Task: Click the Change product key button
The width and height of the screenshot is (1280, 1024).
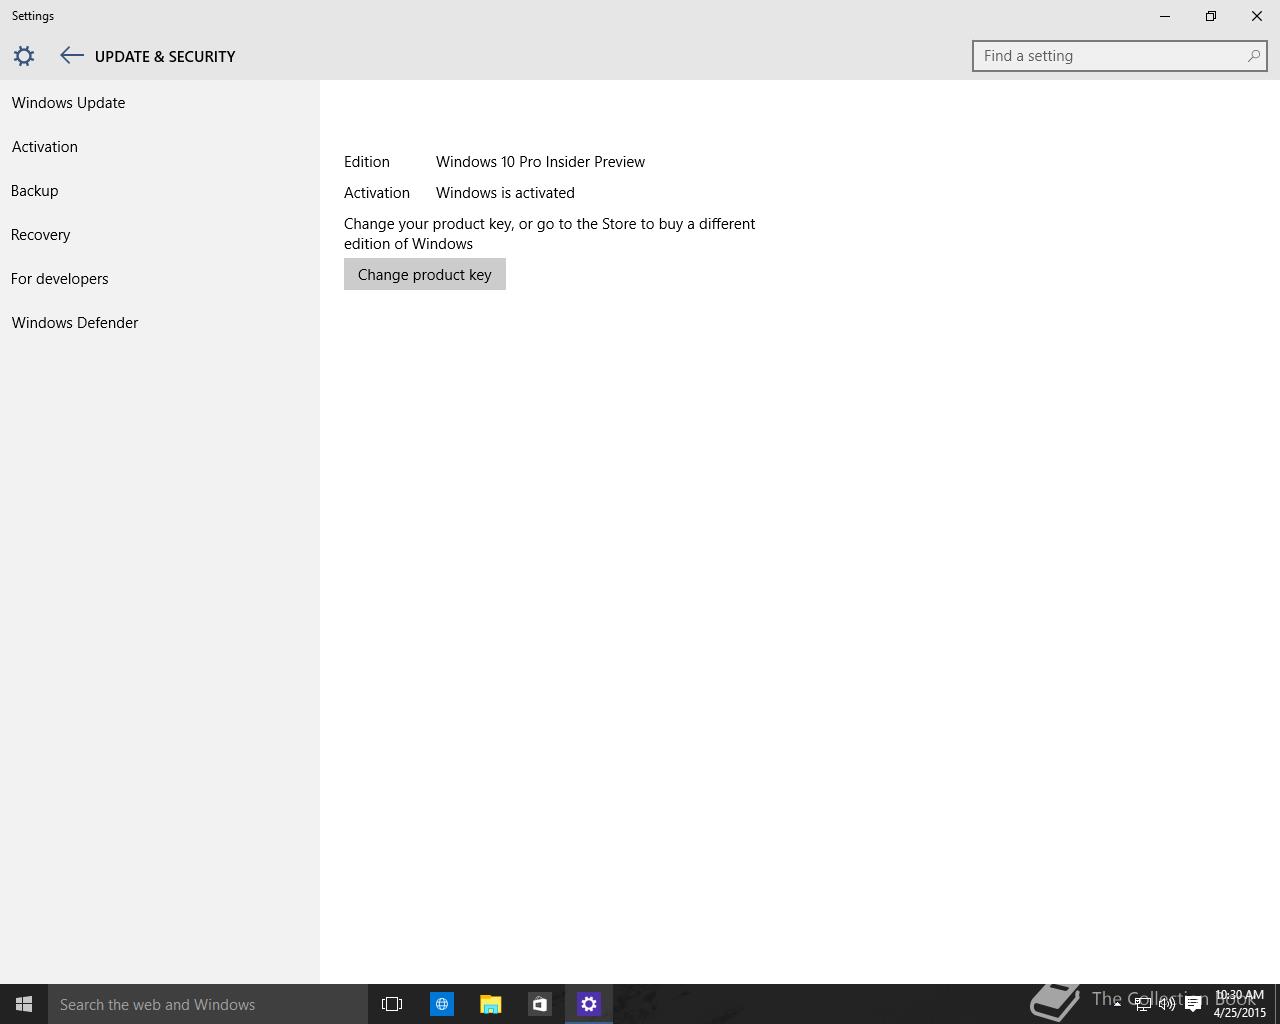Action: tap(425, 274)
